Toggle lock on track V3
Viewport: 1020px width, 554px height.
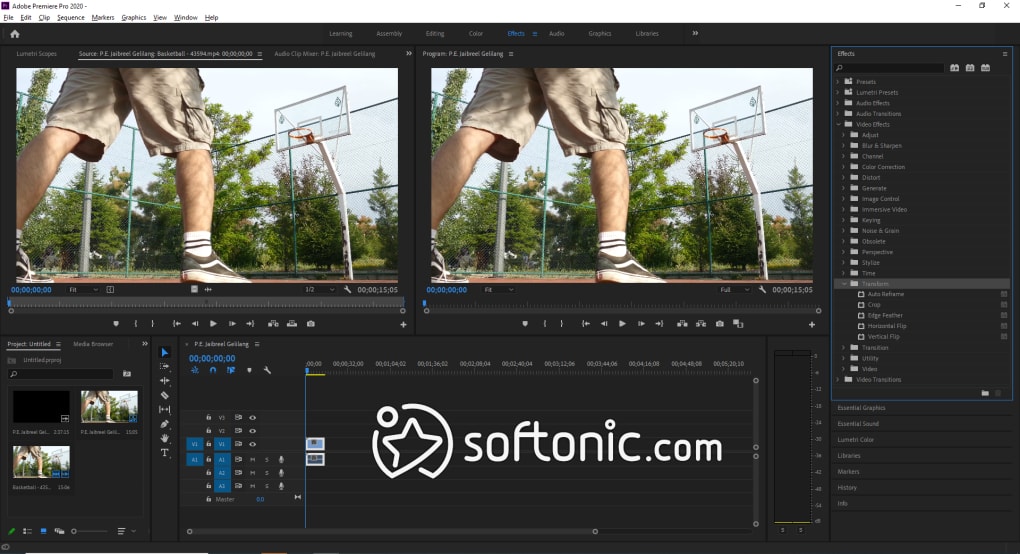[x=208, y=417]
